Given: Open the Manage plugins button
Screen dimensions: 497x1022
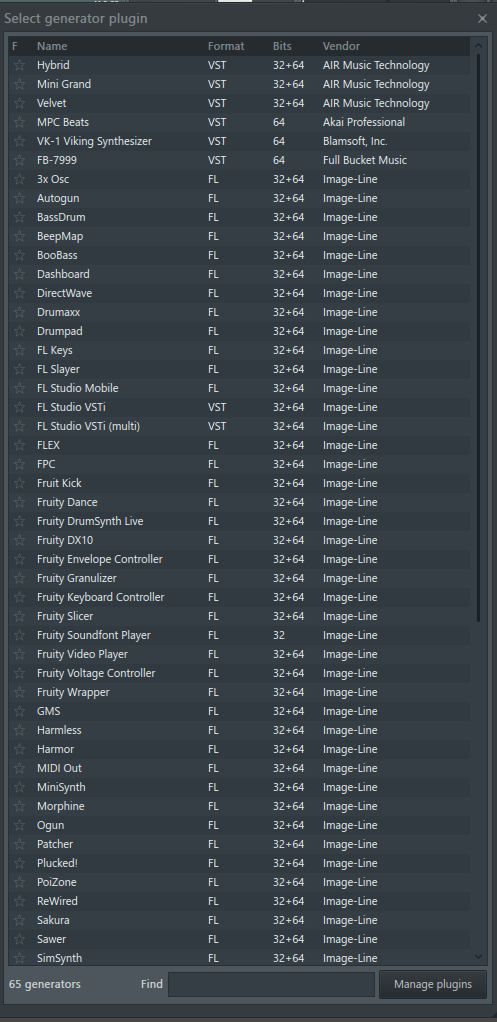Looking at the screenshot, I should (433, 984).
